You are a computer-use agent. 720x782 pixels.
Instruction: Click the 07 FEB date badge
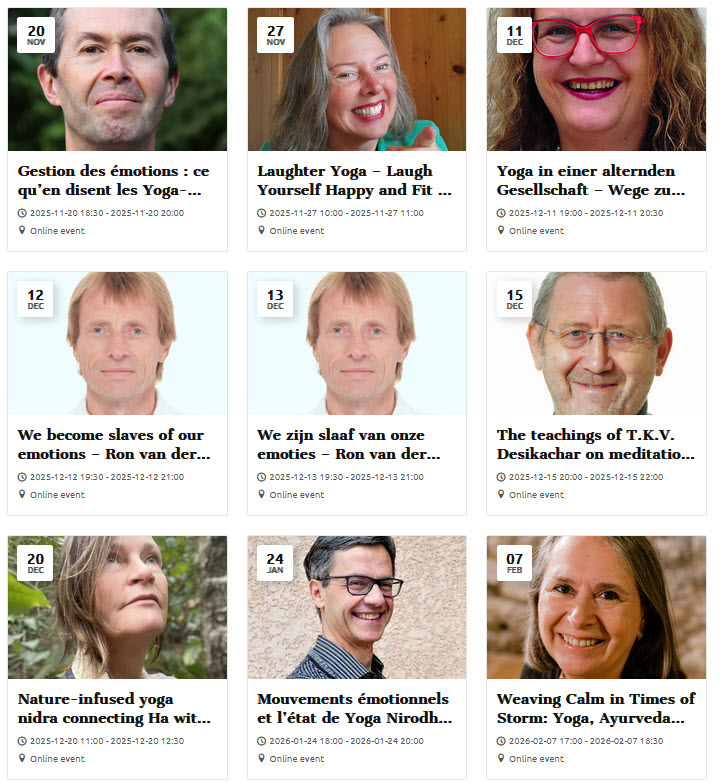(515, 563)
